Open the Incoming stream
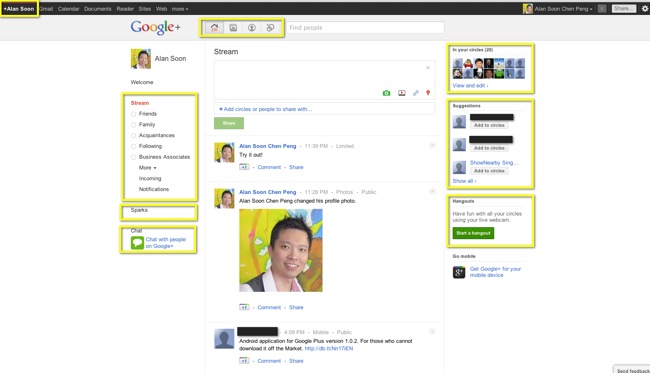Screen dimensions: 650x373 [150, 178]
